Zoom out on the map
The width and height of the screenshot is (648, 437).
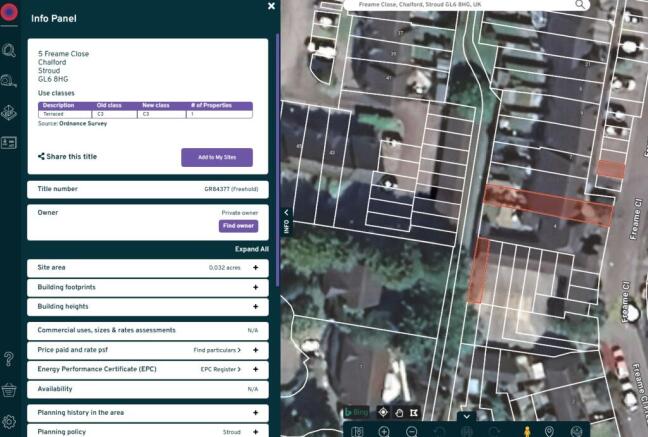[x=411, y=431]
